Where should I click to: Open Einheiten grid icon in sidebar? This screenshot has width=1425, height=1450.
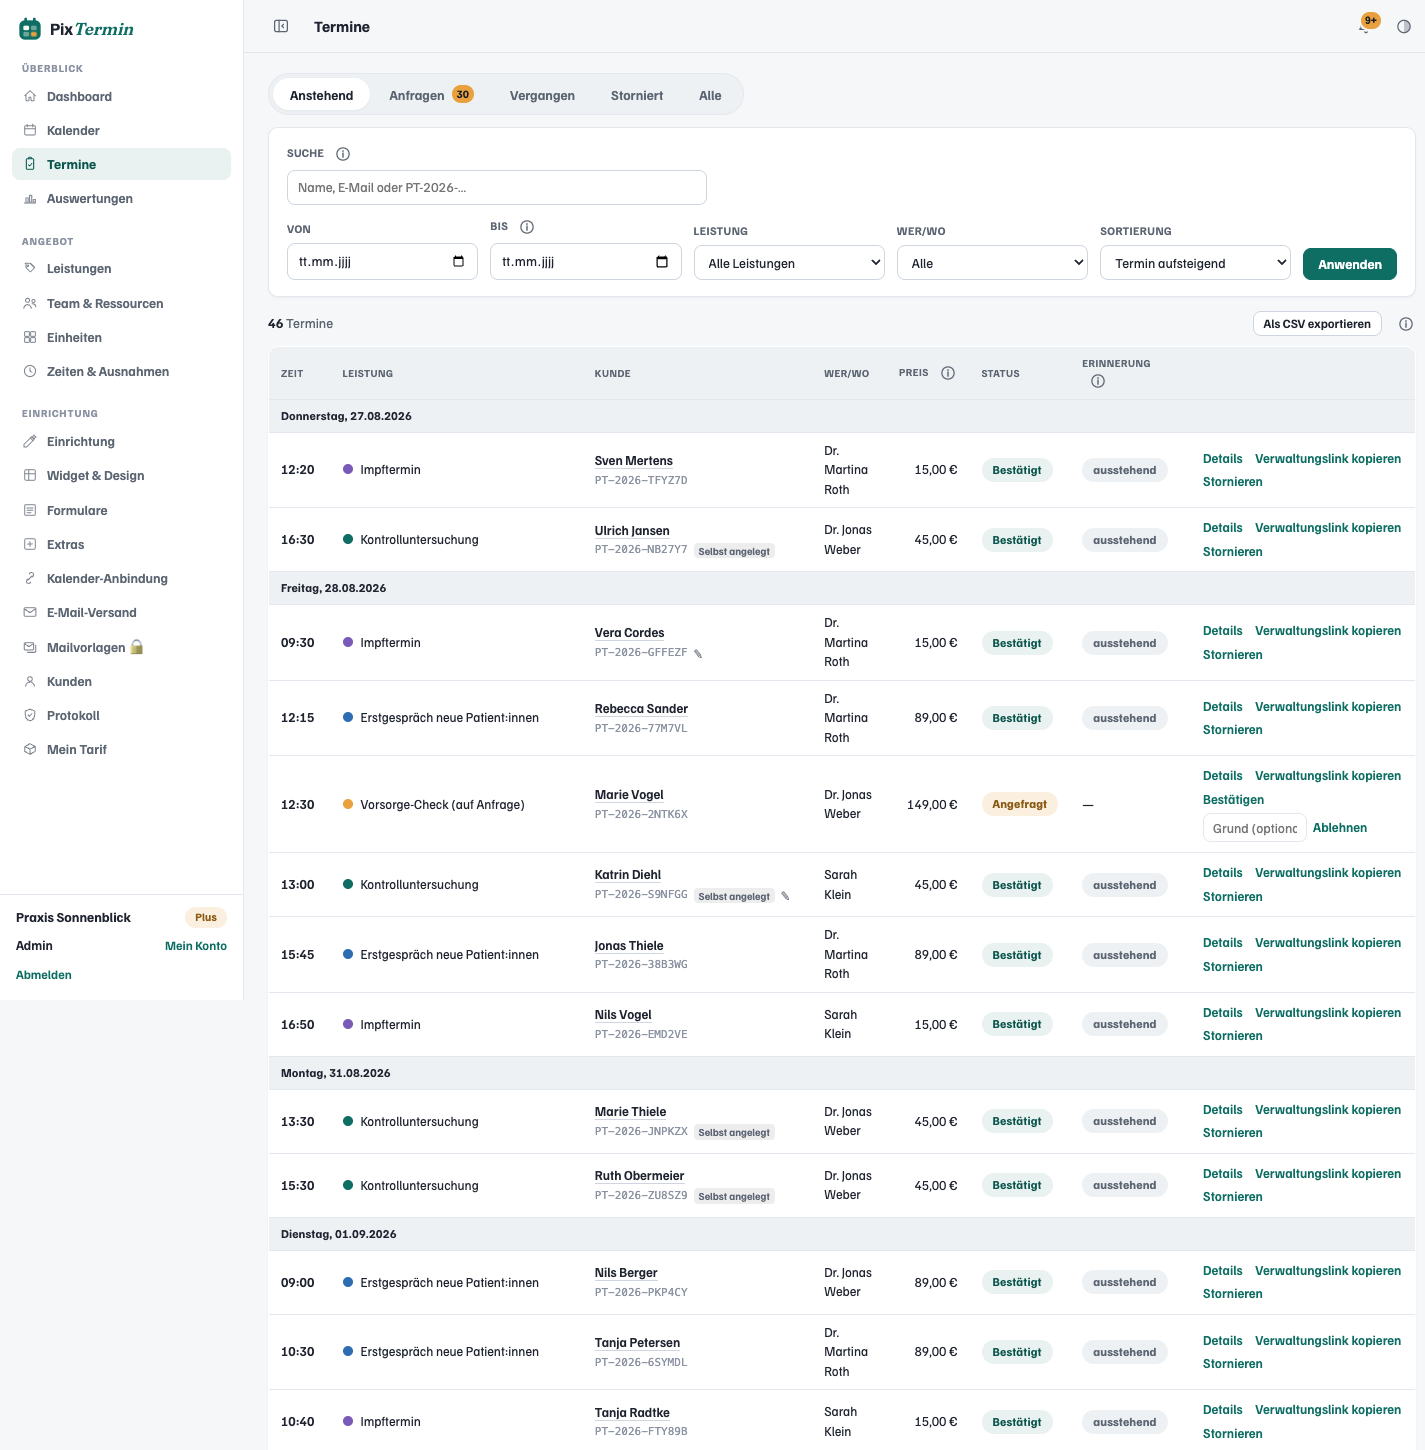30,337
